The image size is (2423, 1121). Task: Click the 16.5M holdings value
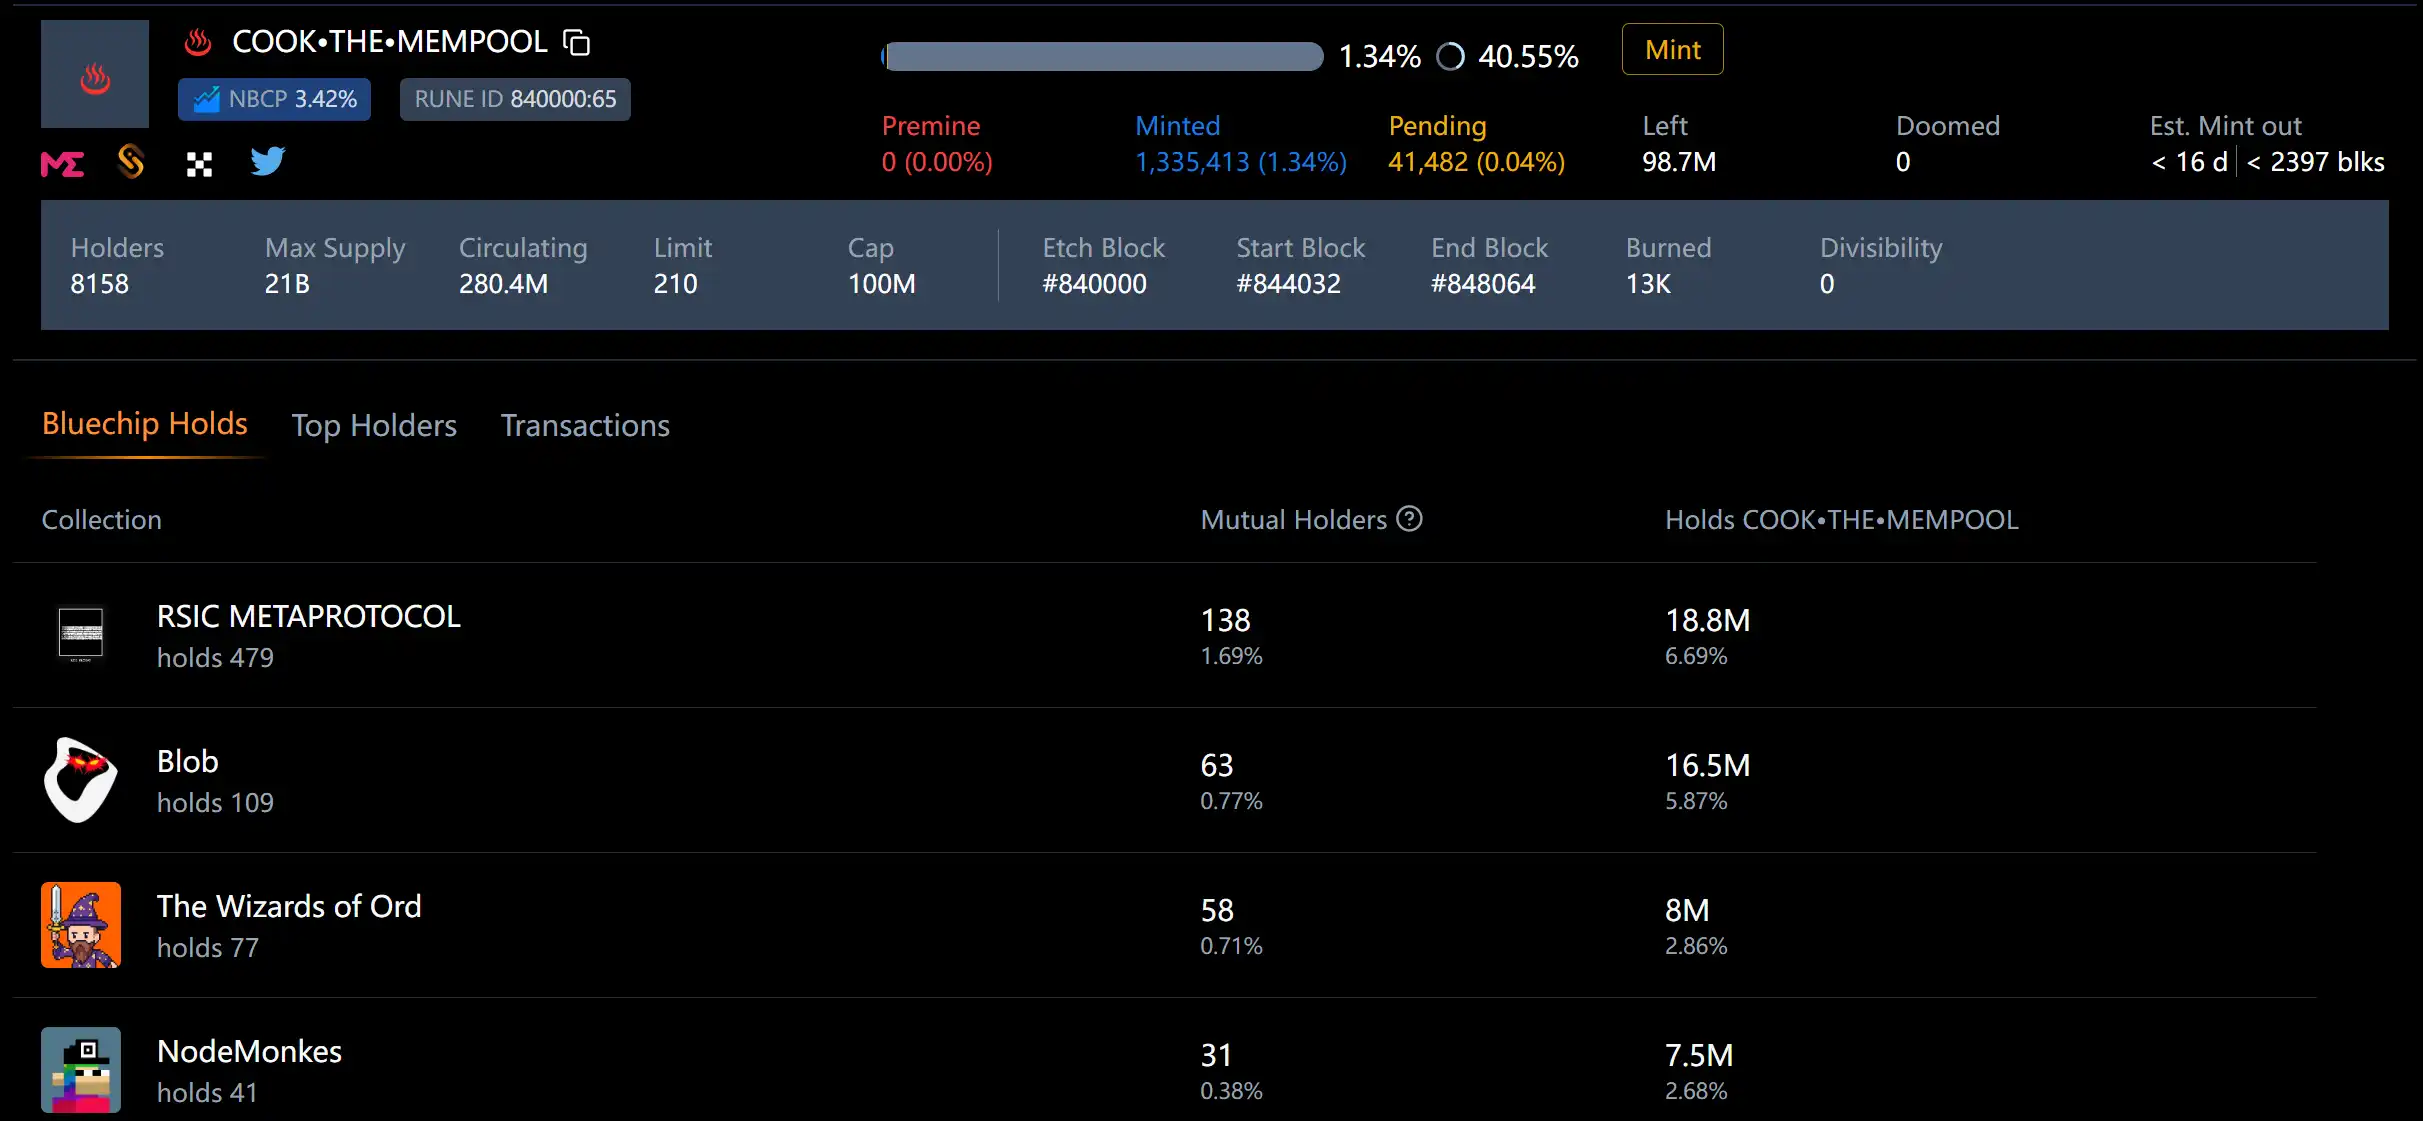point(1708,765)
